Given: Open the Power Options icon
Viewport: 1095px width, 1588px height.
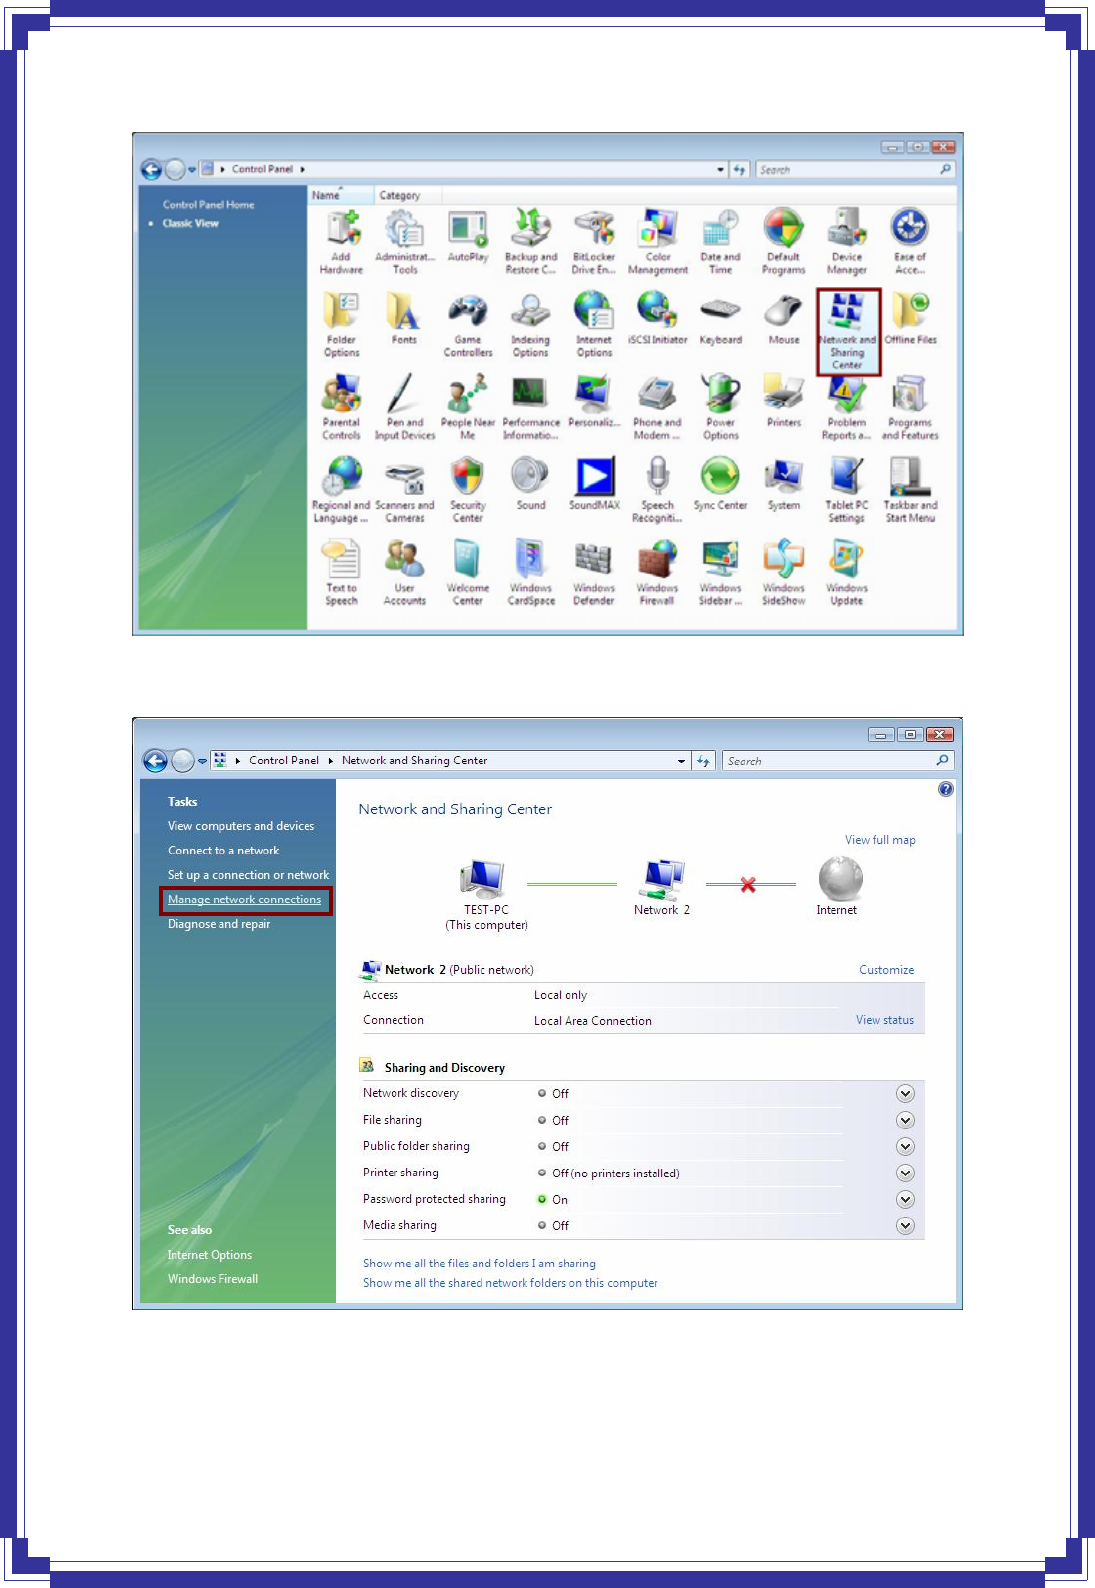Looking at the screenshot, I should pos(720,408).
